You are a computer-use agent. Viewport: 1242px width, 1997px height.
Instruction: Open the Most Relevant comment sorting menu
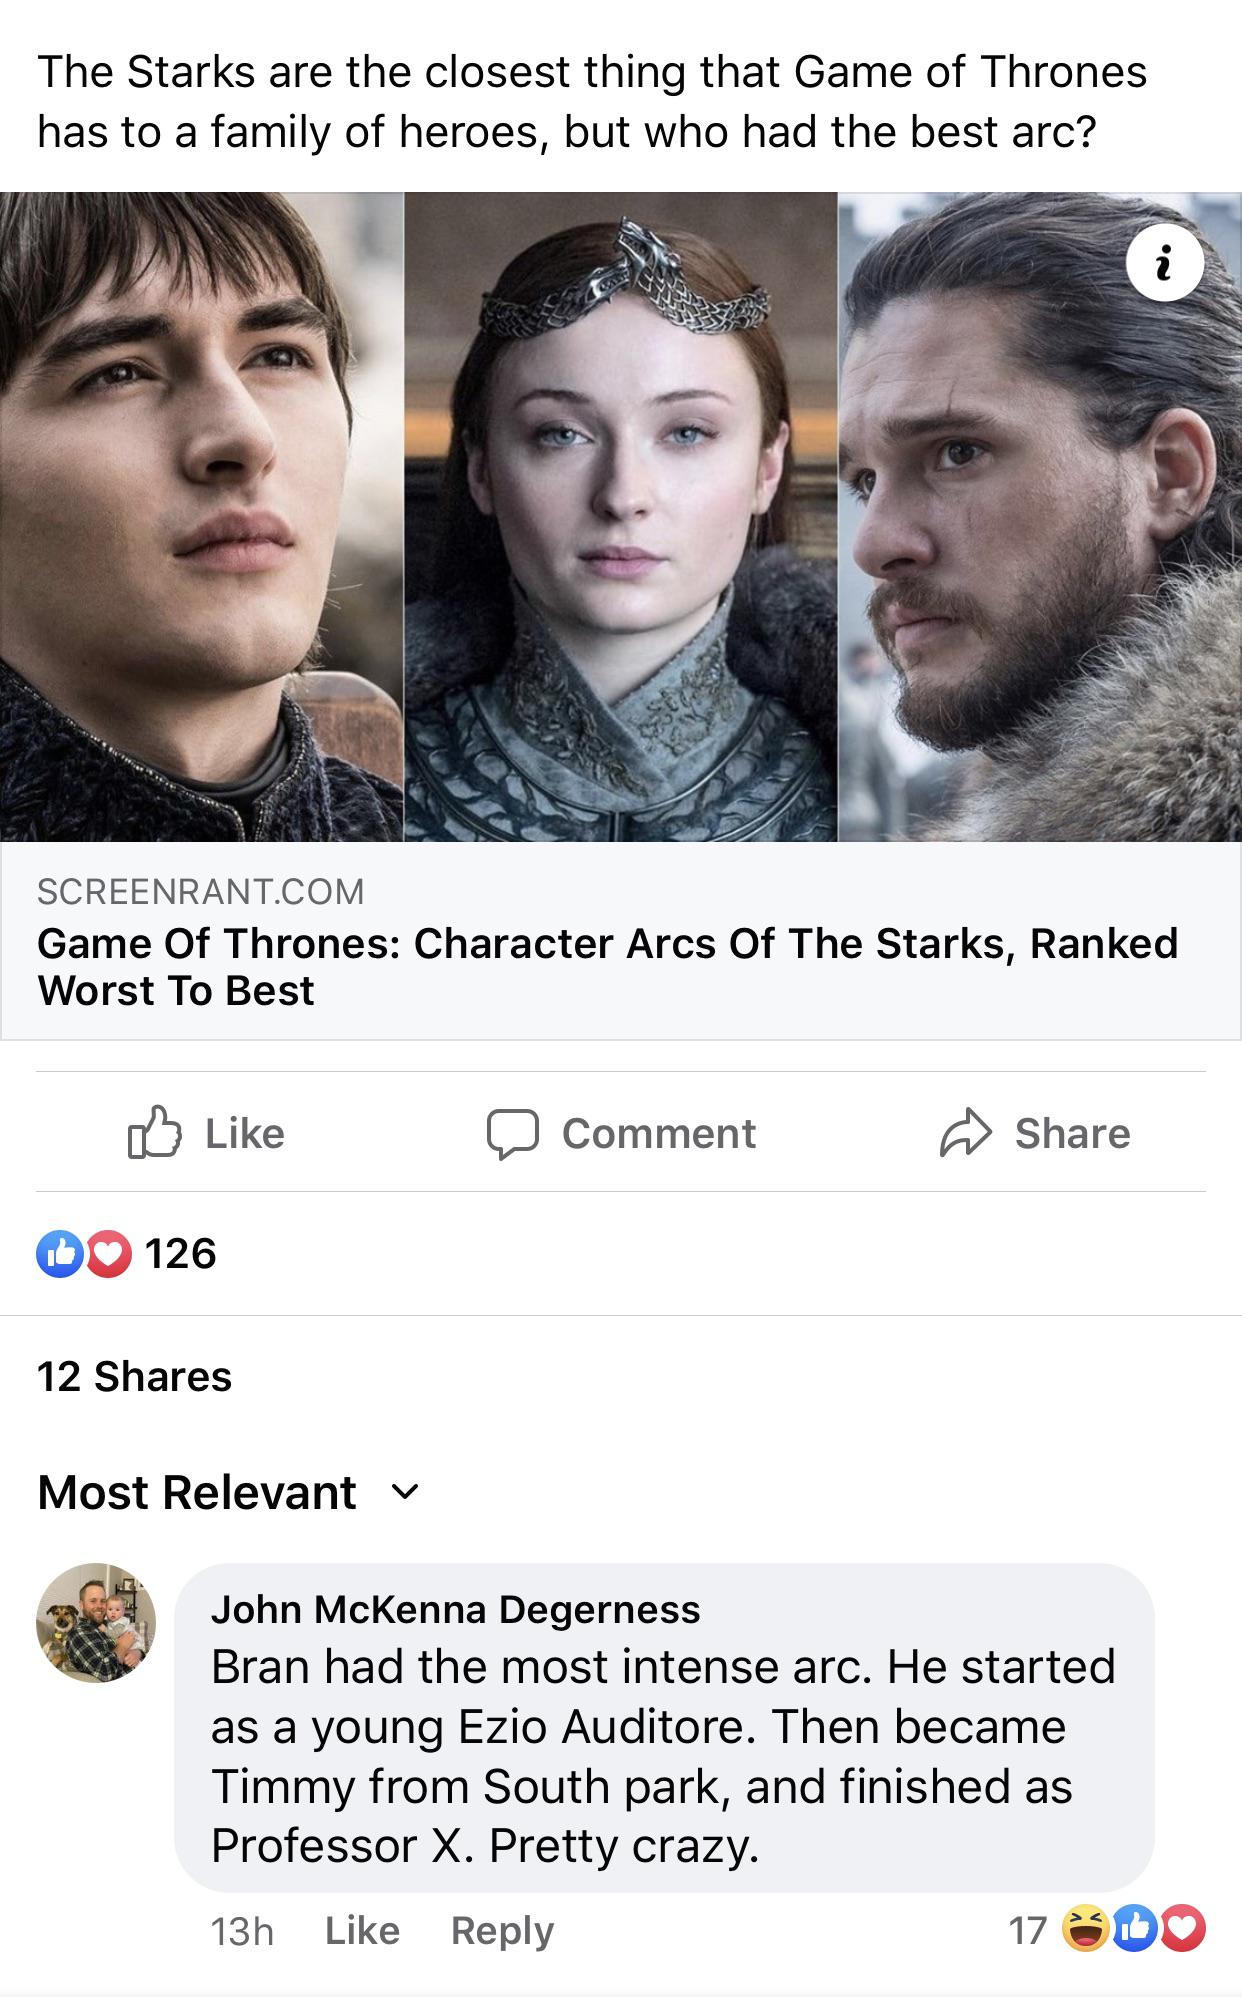(197, 1492)
